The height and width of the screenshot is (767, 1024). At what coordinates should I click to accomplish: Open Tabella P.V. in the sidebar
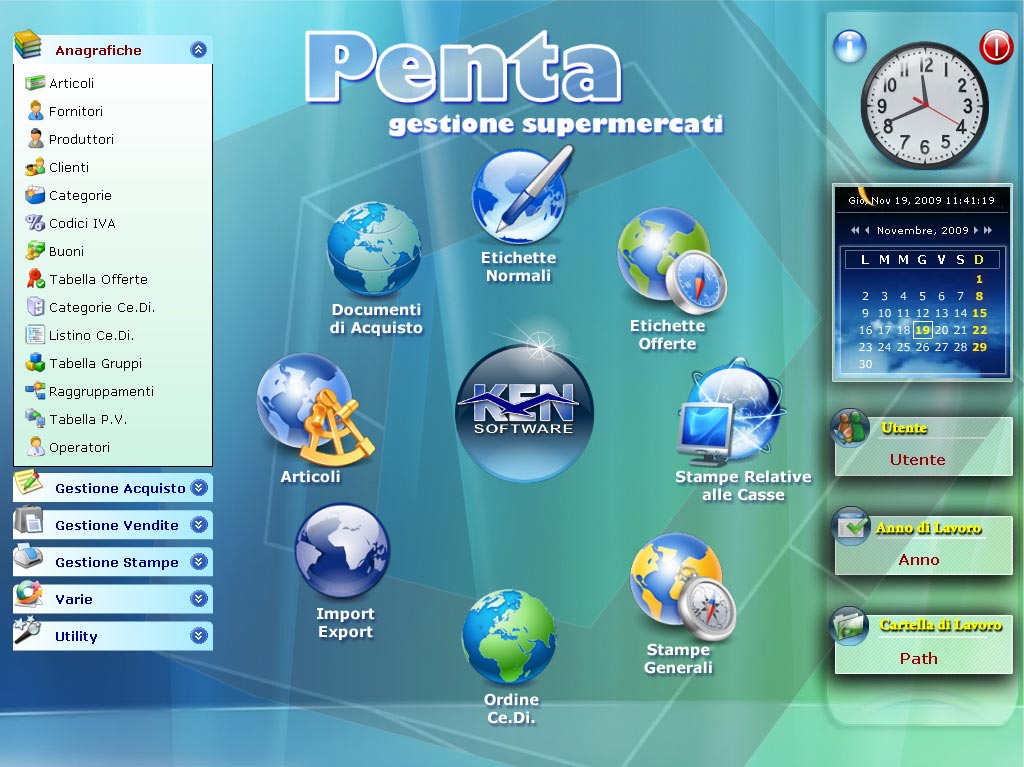pyautogui.click(x=88, y=419)
